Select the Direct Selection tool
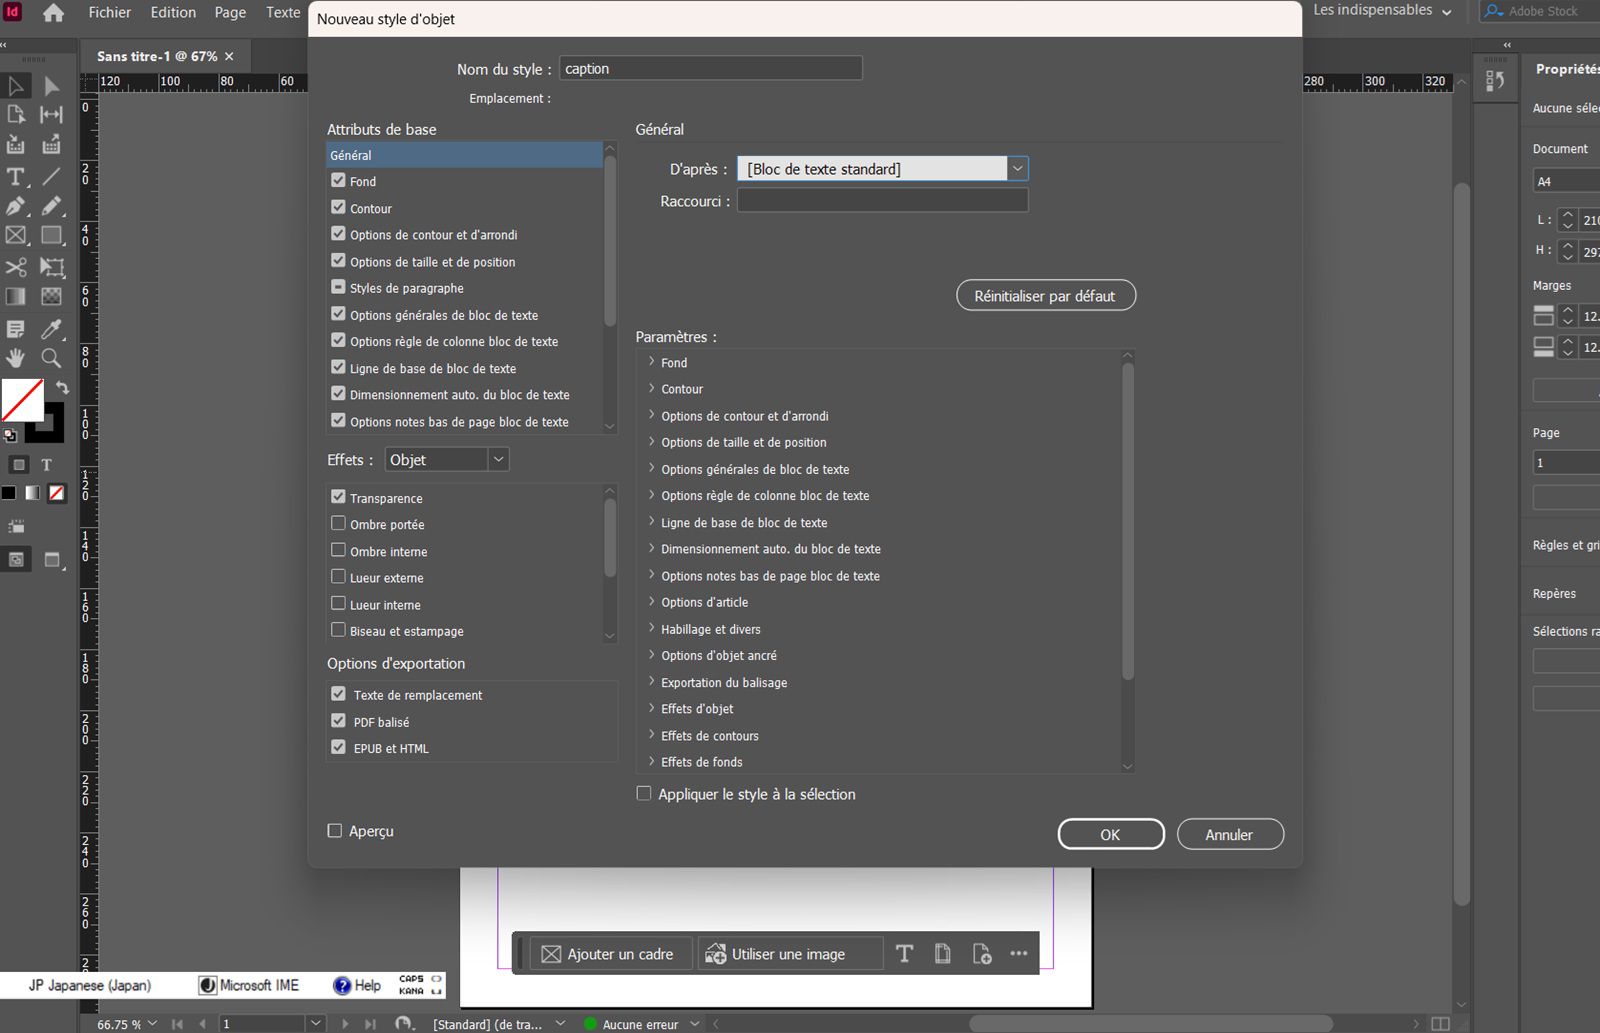Image resolution: width=1600 pixels, height=1033 pixels. pos(51,86)
